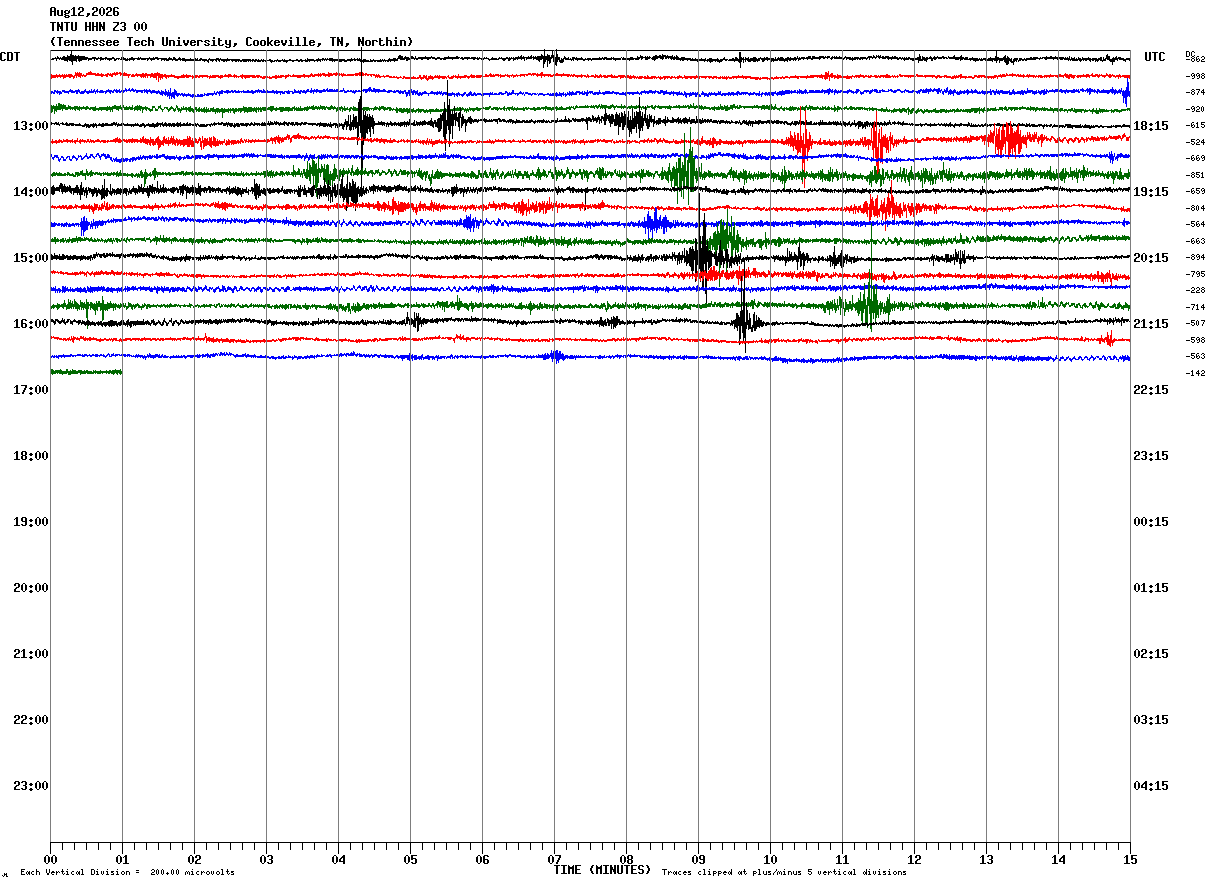Click the 04:15 UTC time label
This screenshot has height=886, width=1210.
1150,786
